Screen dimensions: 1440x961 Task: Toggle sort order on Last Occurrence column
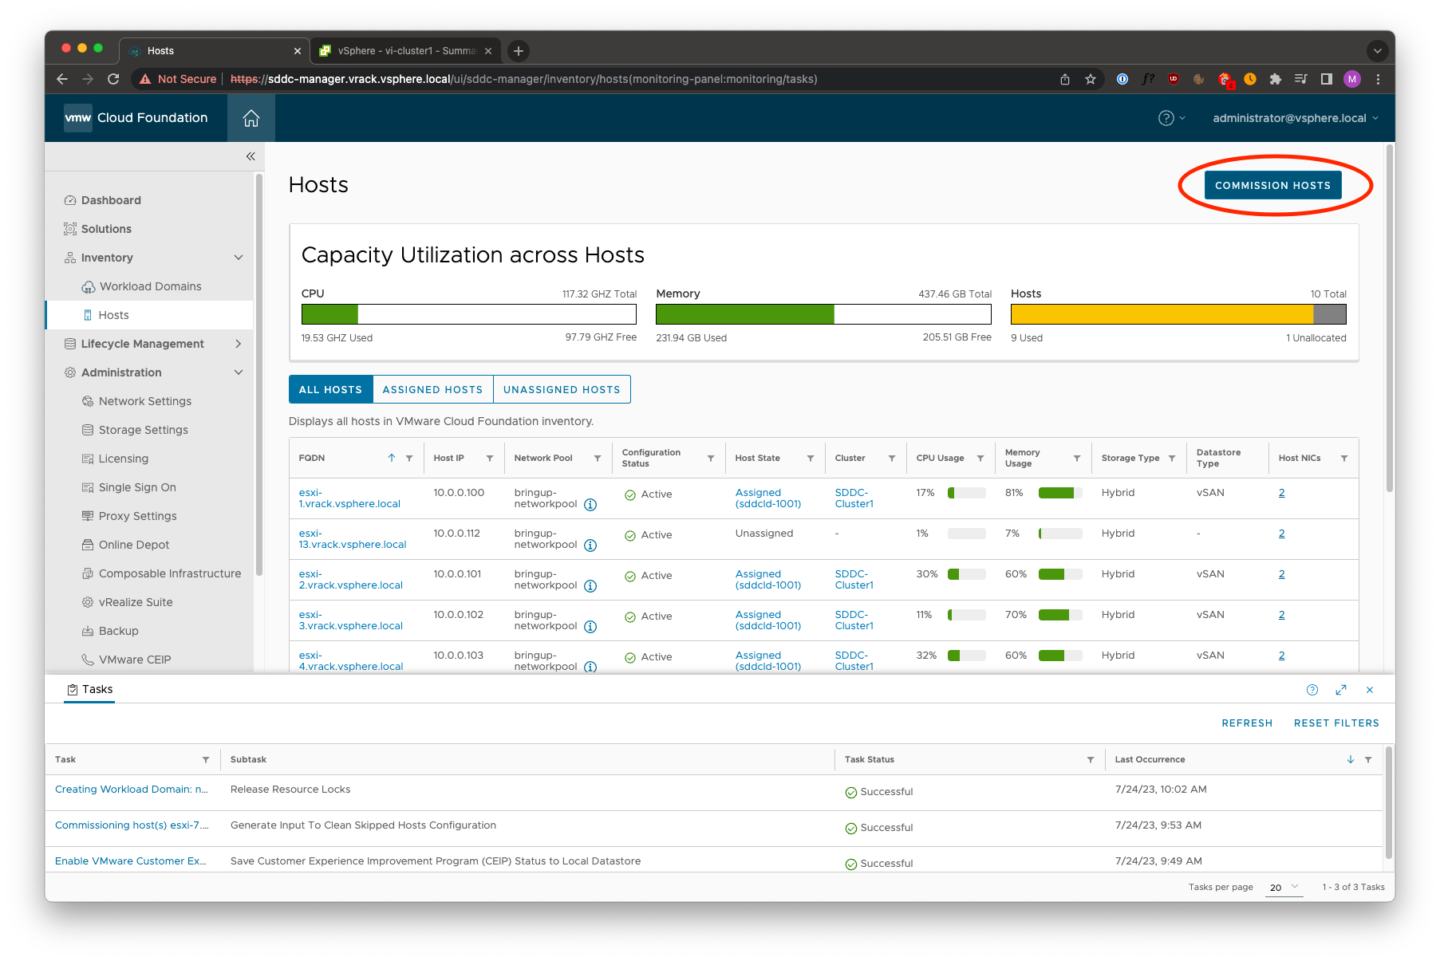click(1350, 759)
